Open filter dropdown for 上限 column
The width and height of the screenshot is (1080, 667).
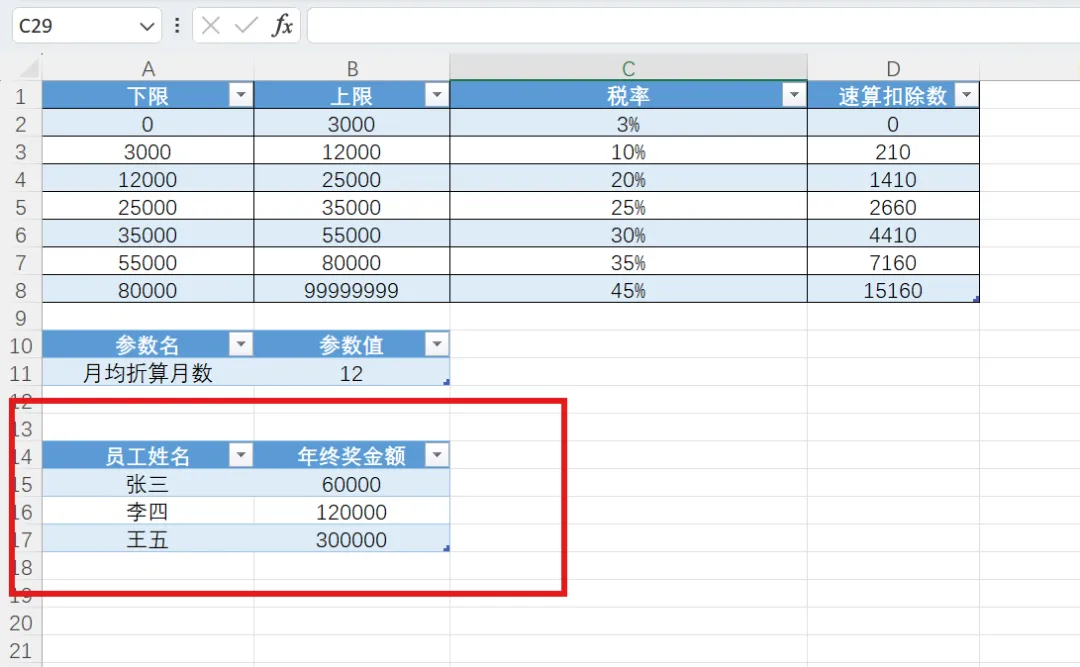click(437, 94)
